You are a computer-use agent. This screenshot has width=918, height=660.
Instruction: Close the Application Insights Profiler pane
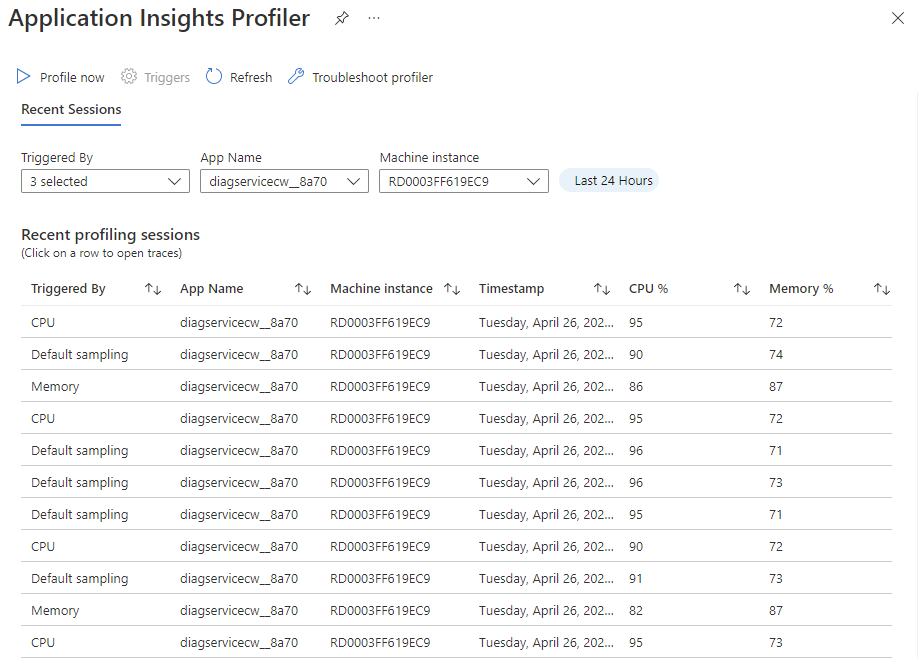point(897,18)
